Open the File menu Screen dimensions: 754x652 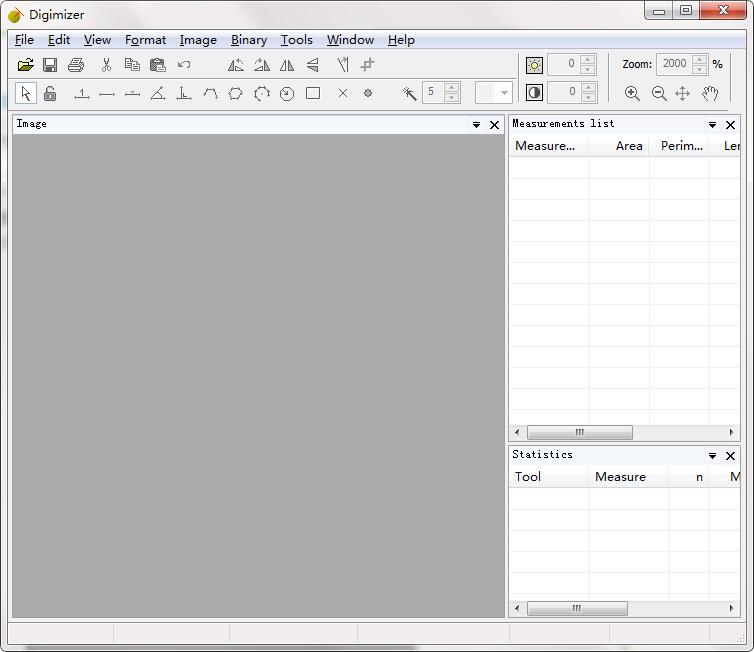point(24,40)
